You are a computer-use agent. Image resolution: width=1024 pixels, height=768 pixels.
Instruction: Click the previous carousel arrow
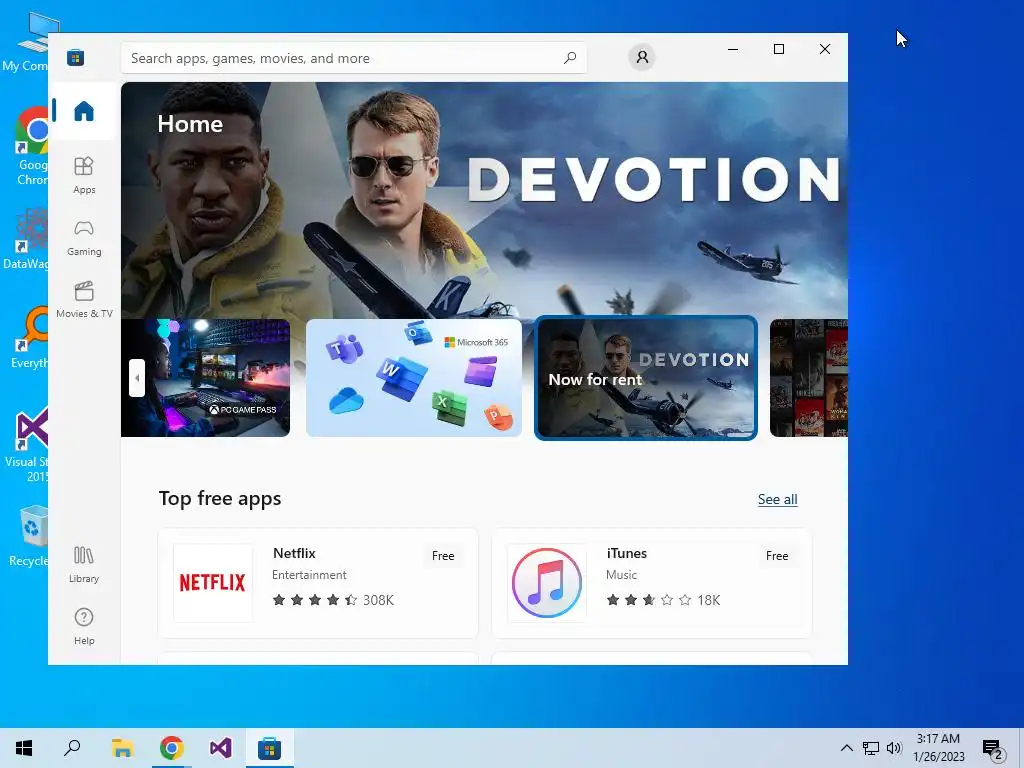(x=136, y=377)
